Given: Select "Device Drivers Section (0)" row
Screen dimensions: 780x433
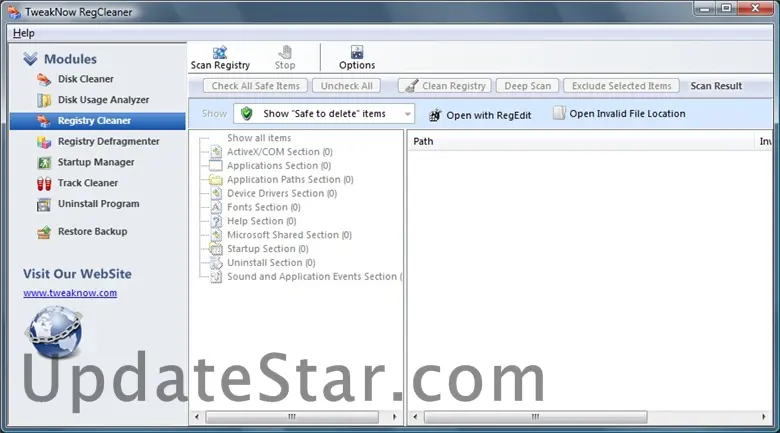Looking at the screenshot, I should (282, 194).
